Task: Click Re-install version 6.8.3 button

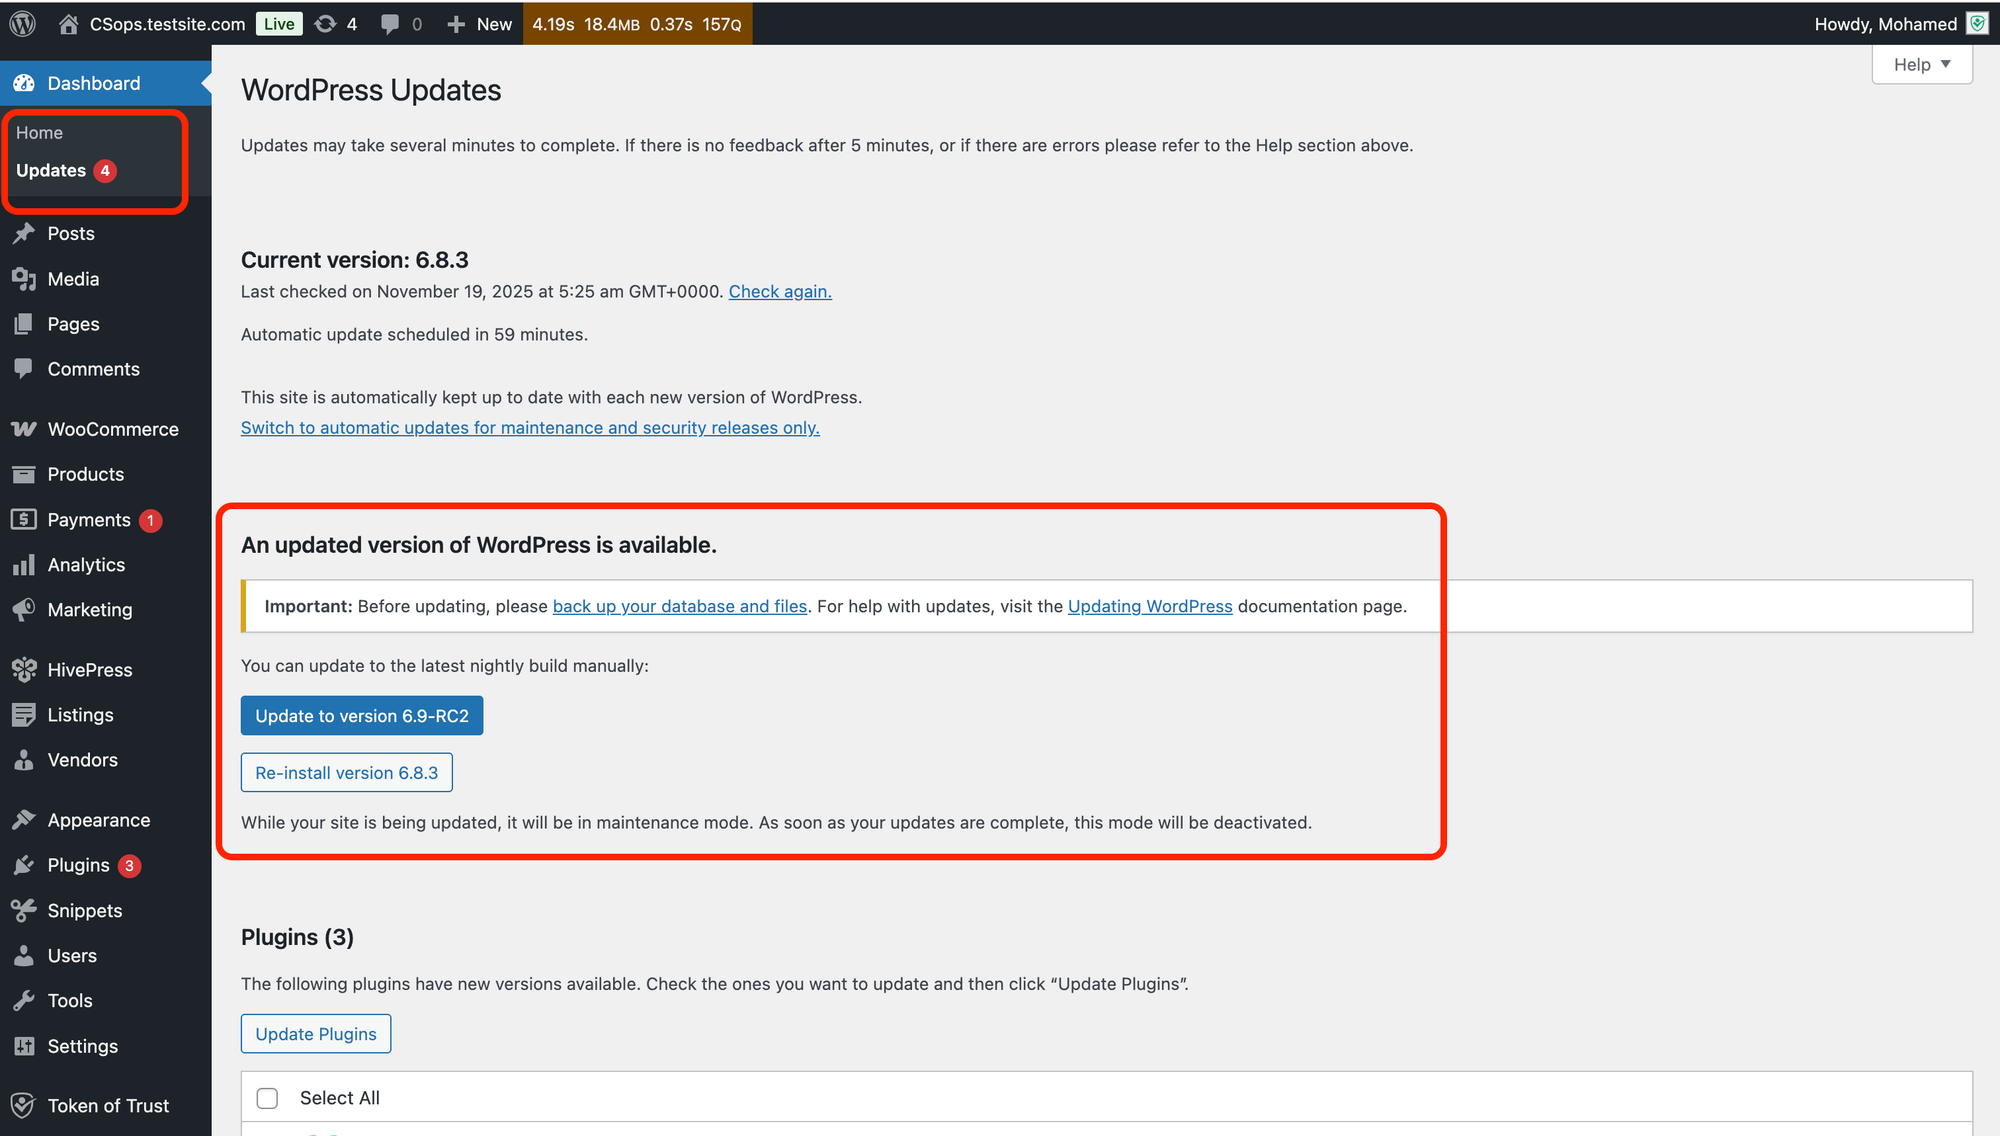Action: tap(346, 773)
